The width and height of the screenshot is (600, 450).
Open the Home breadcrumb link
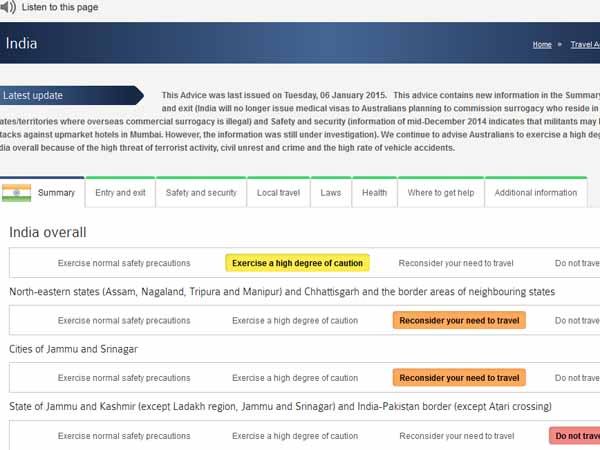542,45
